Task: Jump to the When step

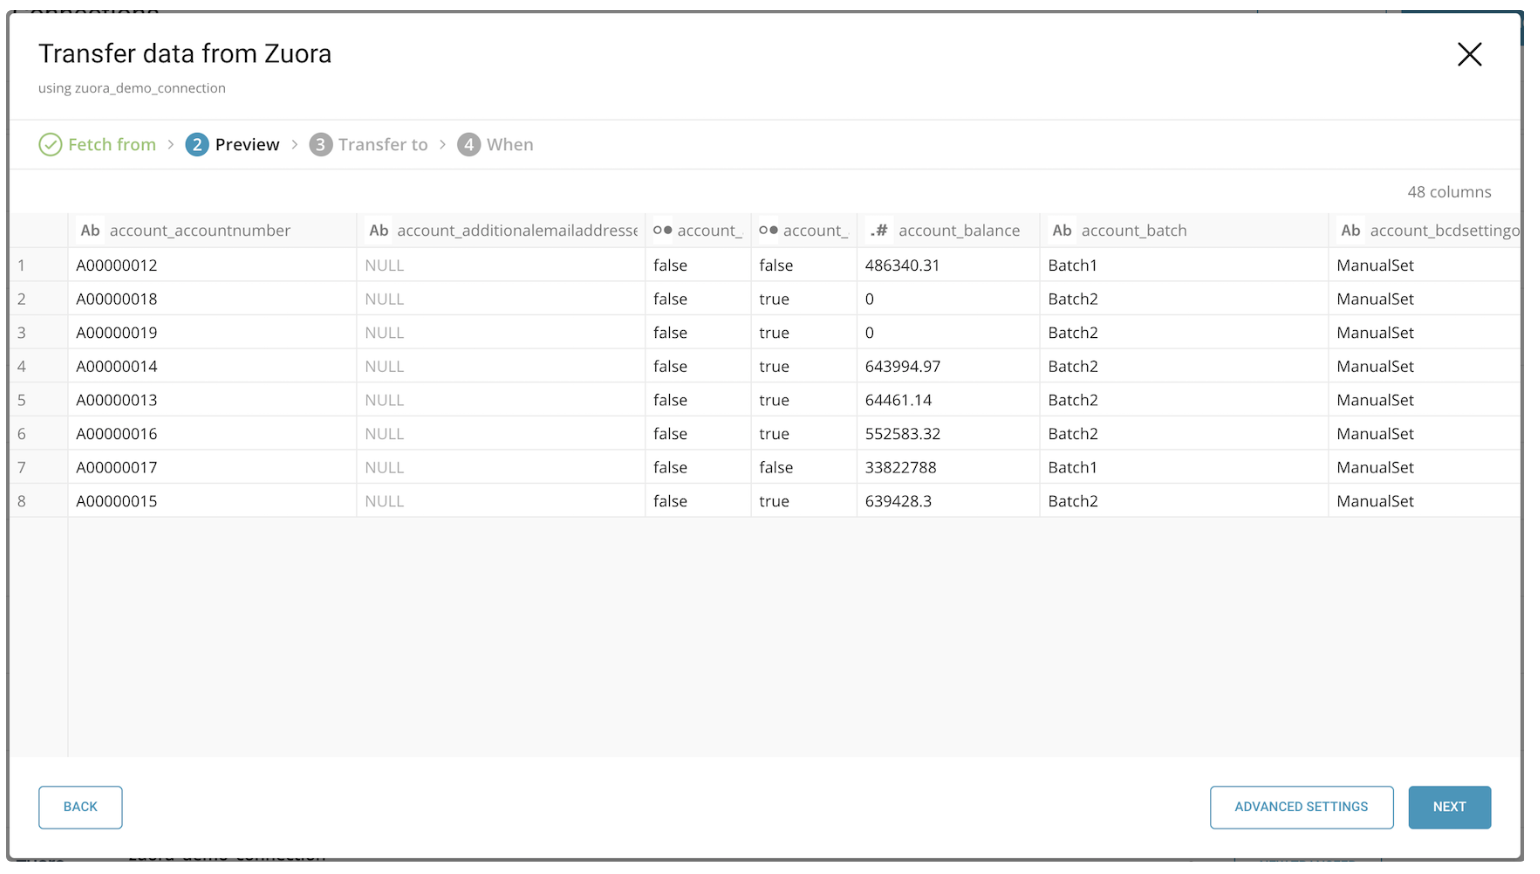Action: click(509, 145)
